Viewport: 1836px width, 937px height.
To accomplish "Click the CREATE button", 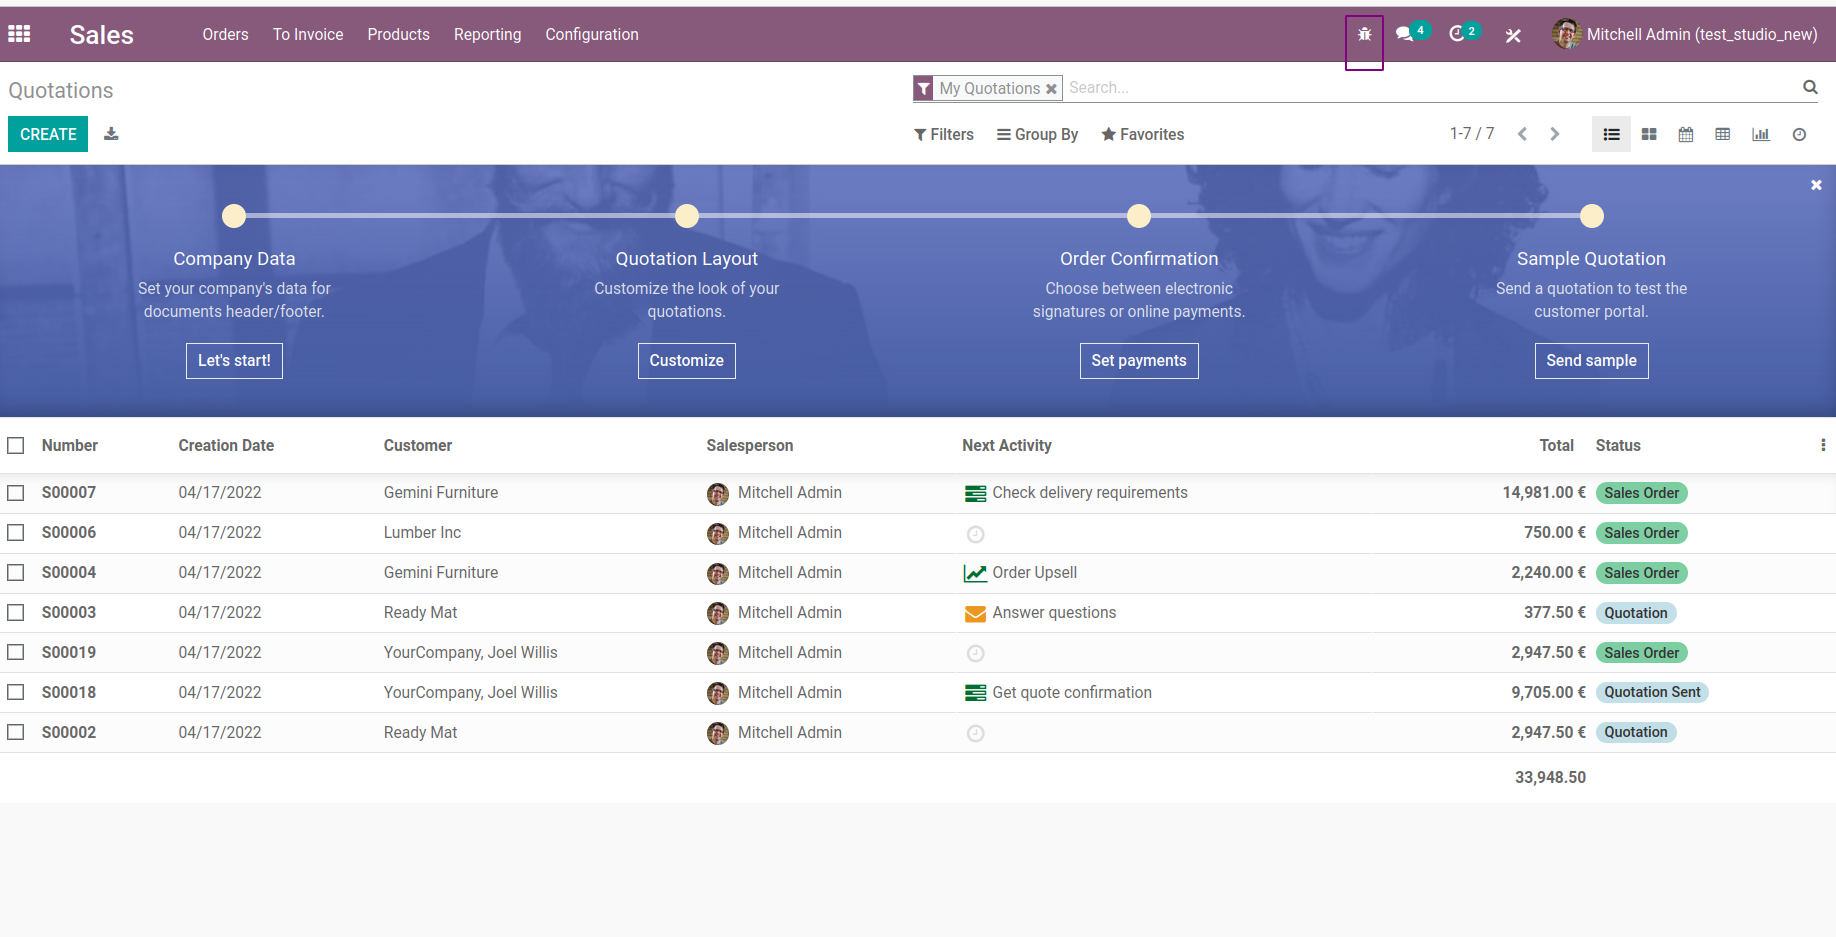I will [x=48, y=134].
